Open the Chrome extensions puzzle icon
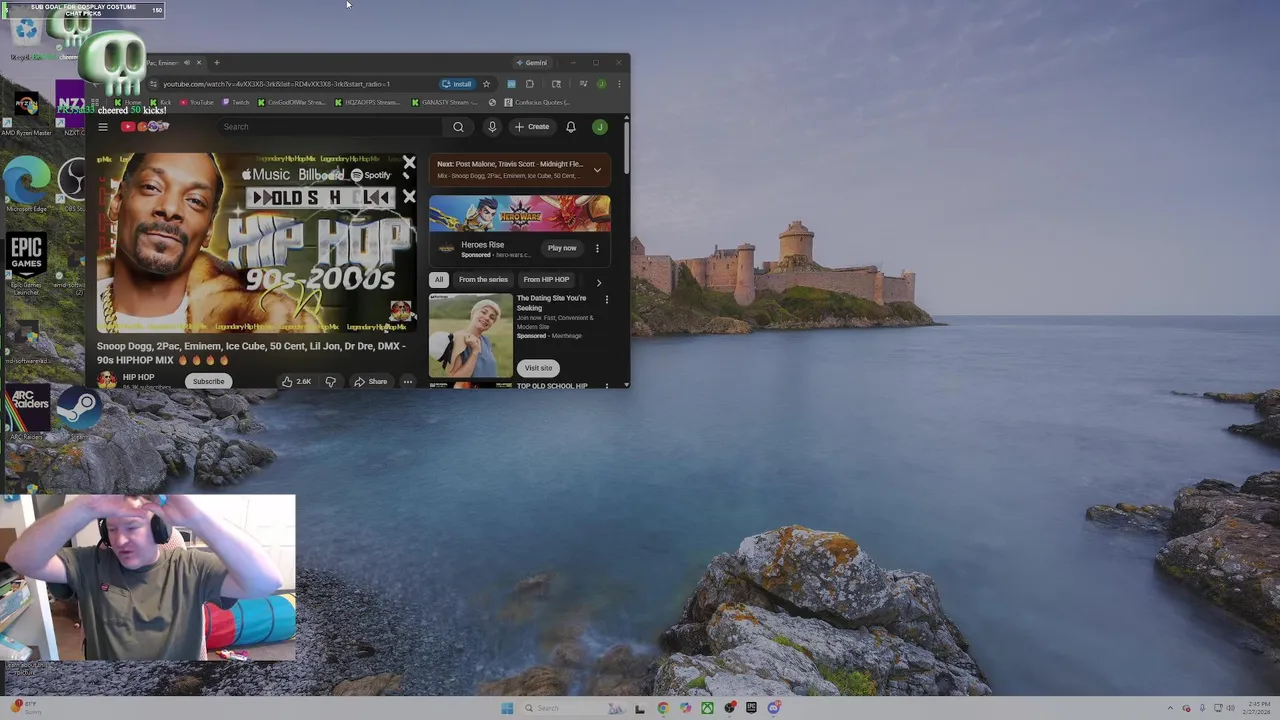Viewport: 1280px width, 720px height. click(x=530, y=84)
